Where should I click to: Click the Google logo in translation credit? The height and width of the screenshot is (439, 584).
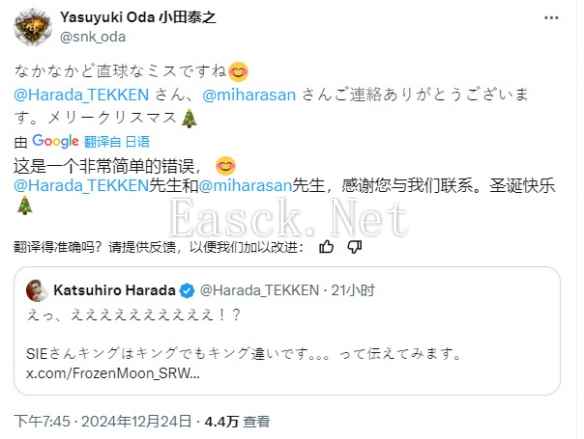55,141
